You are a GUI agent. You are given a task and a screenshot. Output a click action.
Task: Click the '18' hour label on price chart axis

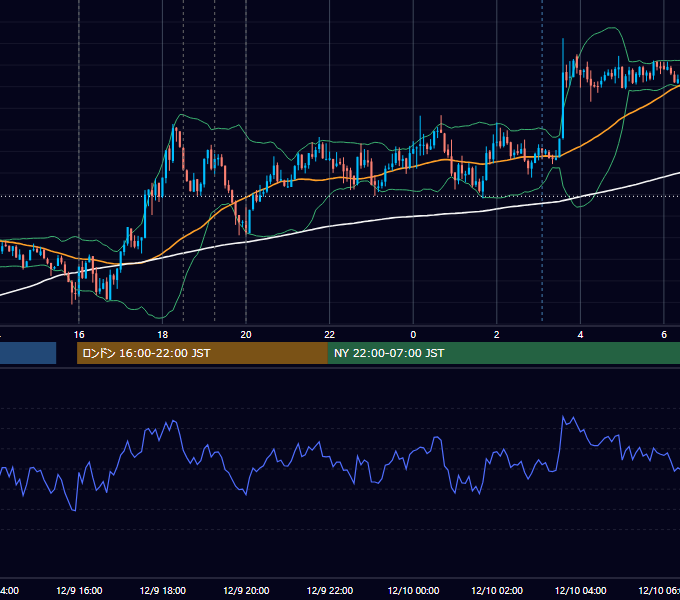pyautogui.click(x=162, y=335)
